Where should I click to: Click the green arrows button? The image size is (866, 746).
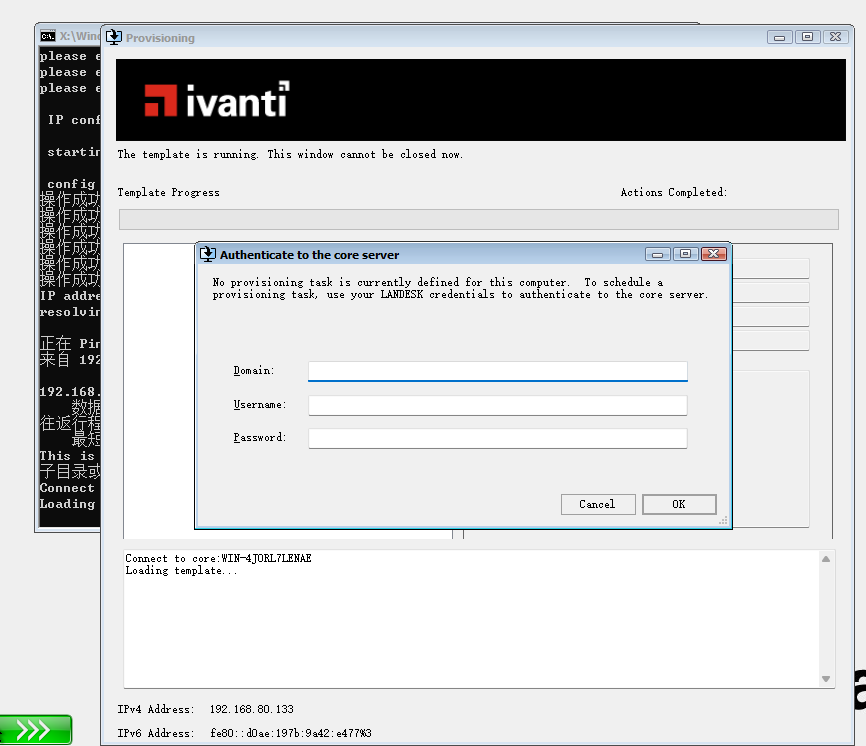(36, 730)
